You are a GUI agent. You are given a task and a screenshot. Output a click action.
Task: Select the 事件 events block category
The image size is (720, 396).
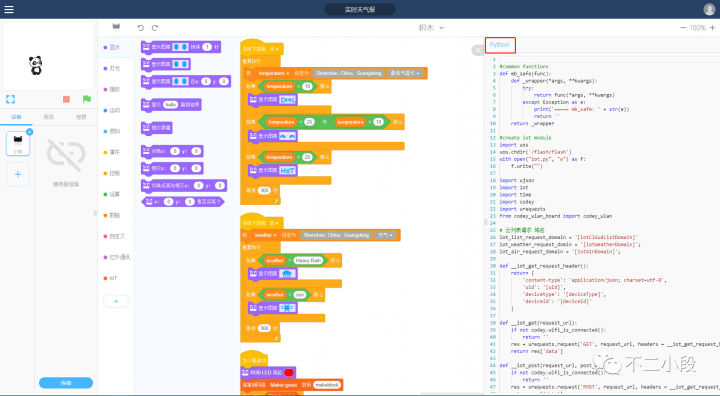tap(112, 152)
